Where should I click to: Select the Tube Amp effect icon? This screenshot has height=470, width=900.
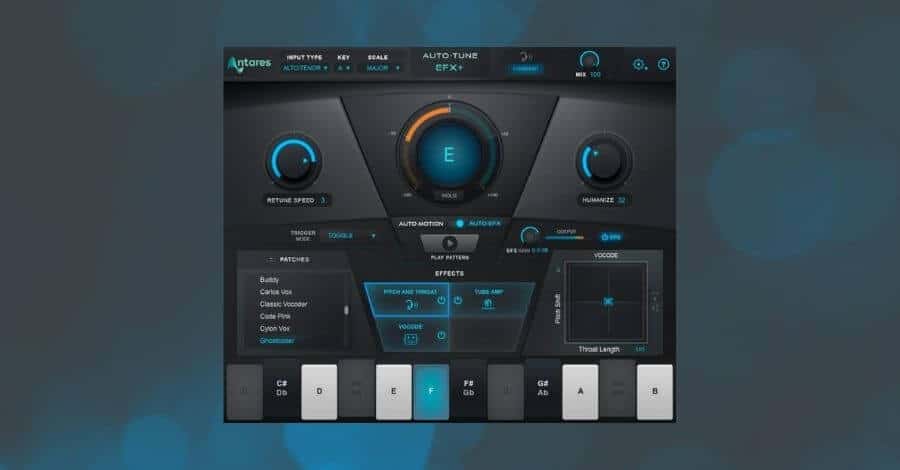coord(488,304)
